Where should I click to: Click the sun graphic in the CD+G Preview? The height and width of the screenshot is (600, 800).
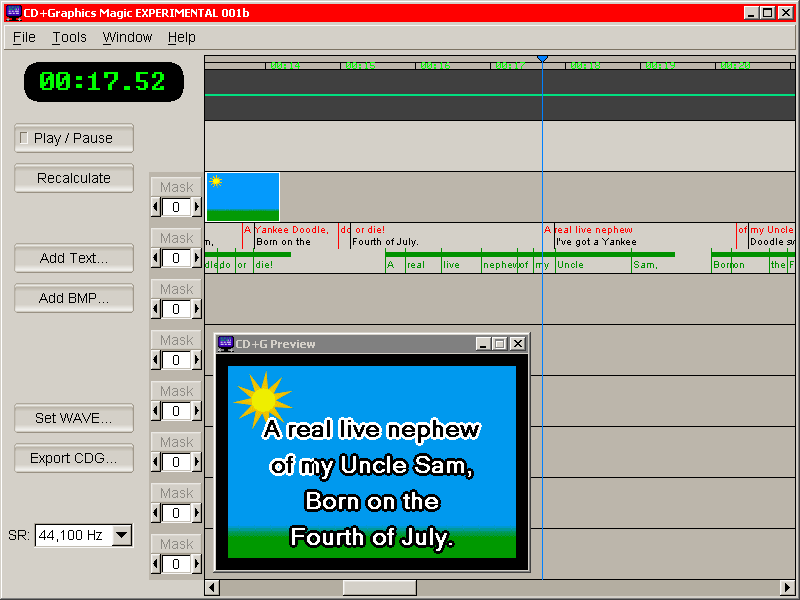point(263,399)
